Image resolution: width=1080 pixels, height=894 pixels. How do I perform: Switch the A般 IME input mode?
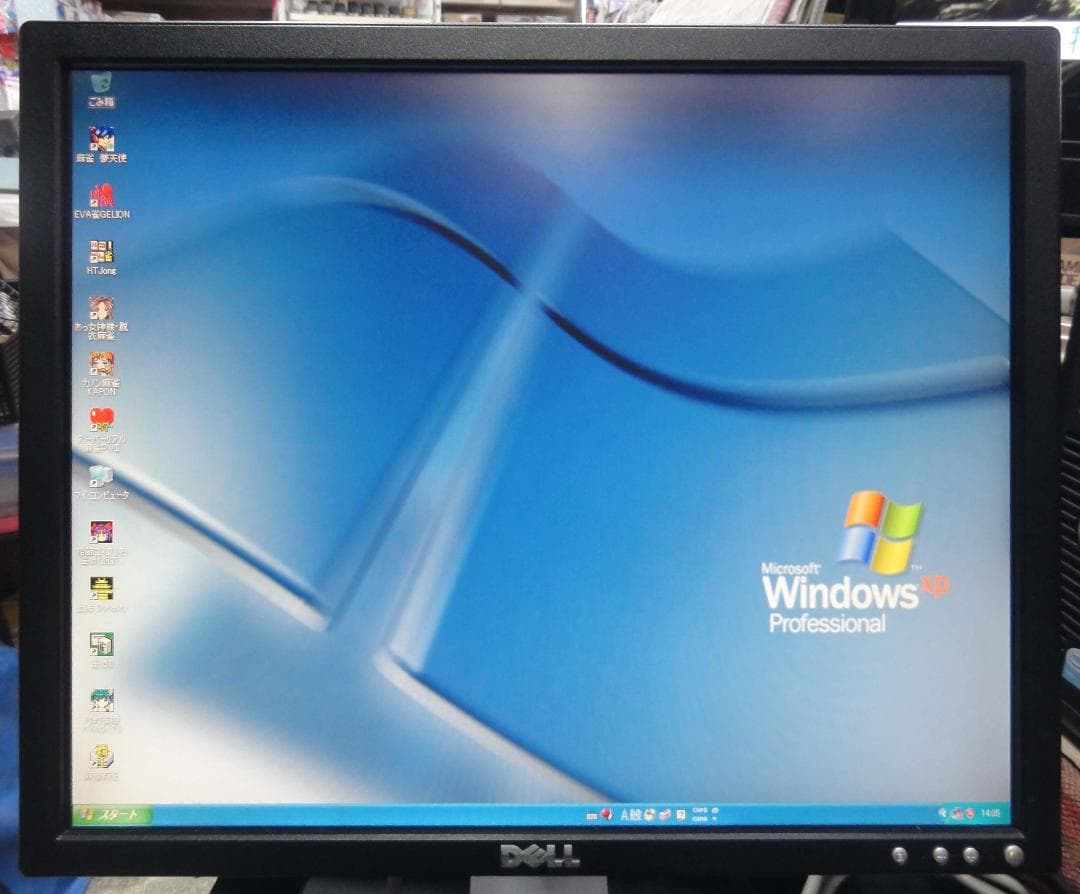click(x=630, y=813)
